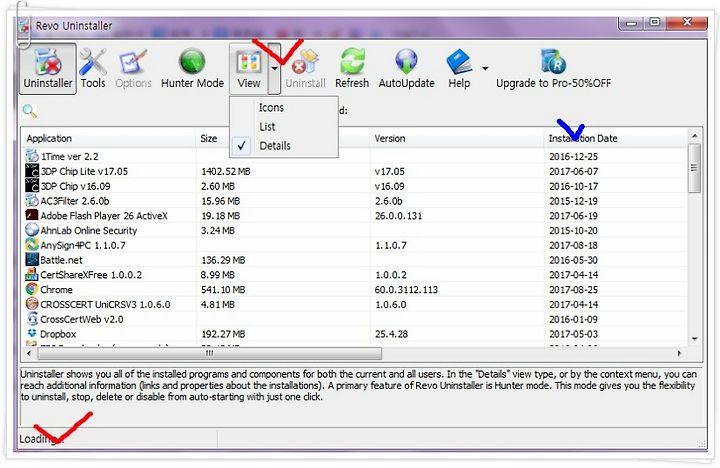
Task: Select the 3DP Chip v16.09 icon
Action: tap(32, 186)
